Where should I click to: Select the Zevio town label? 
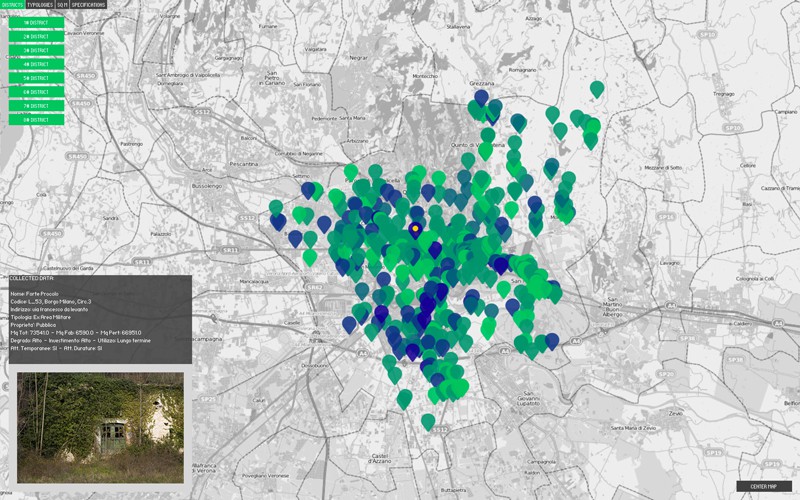click(676, 413)
